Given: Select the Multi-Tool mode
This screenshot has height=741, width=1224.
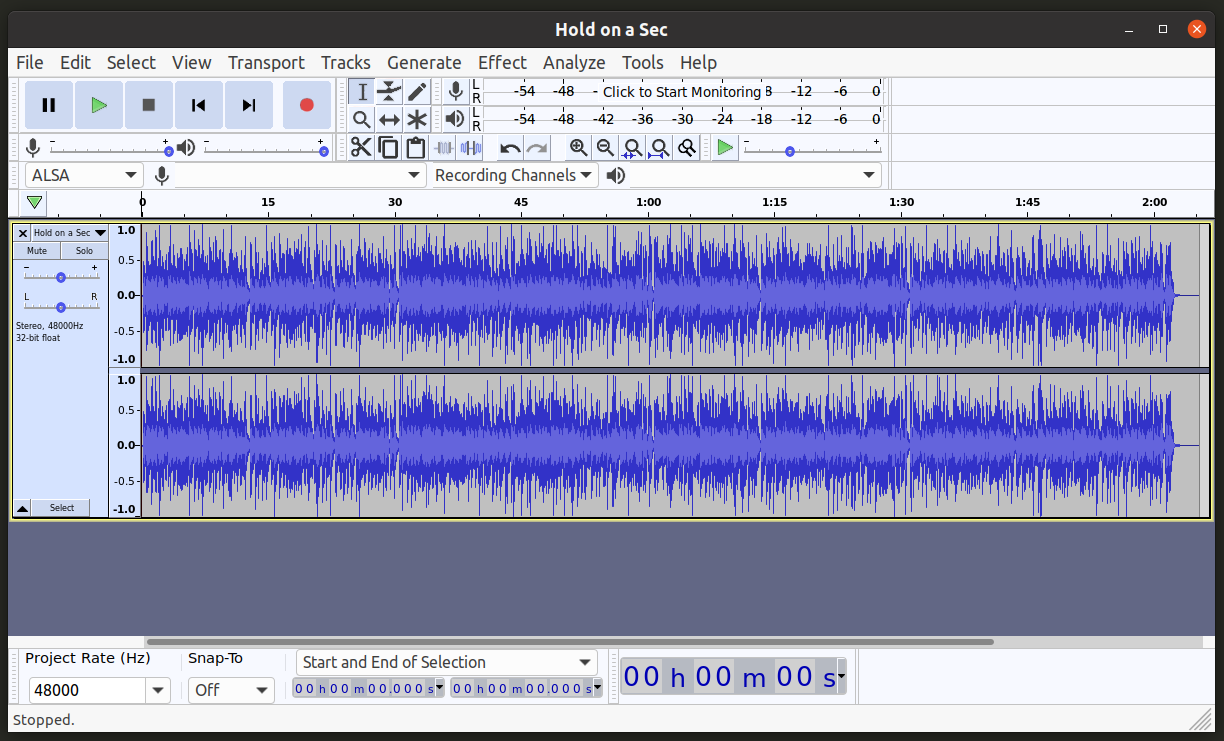Looking at the screenshot, I should [416, 119].
